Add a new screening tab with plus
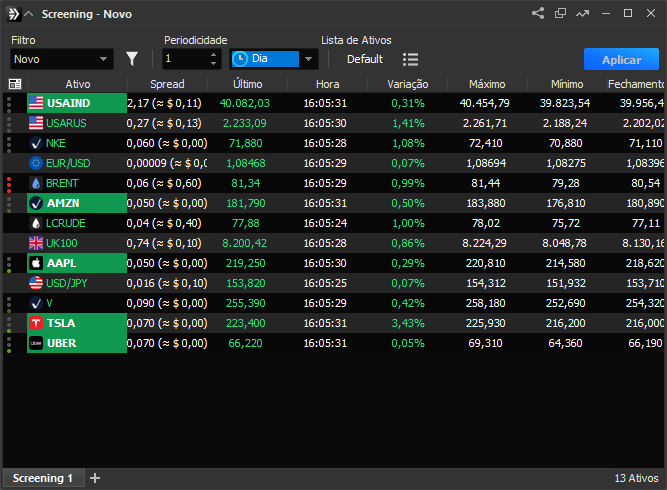Image resolution: width=667 pixels, height=490 pixels. [x=95, y=478]
